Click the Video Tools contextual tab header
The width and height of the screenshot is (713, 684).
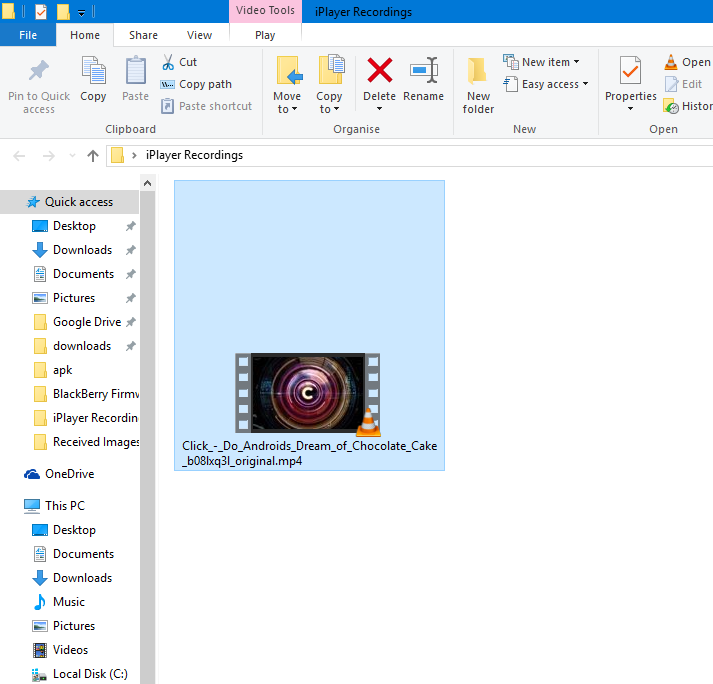click(265, 10)
